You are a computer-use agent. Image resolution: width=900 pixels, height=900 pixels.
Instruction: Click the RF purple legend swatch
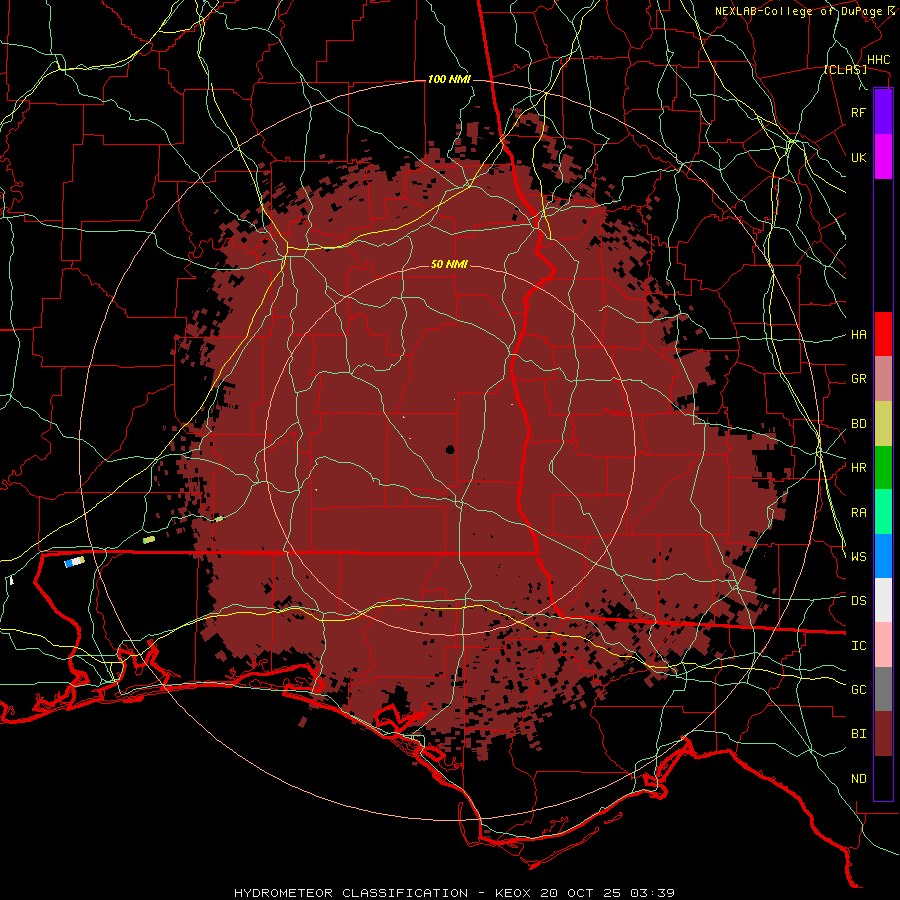[883, 112]
